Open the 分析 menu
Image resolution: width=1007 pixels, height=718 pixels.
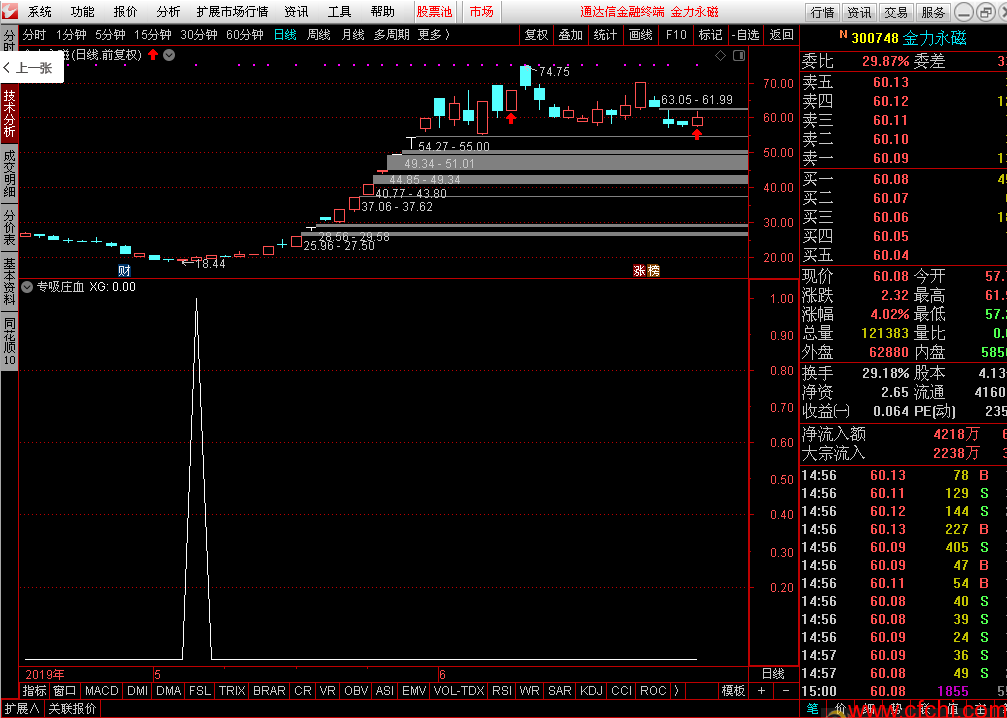coord(168,12)
